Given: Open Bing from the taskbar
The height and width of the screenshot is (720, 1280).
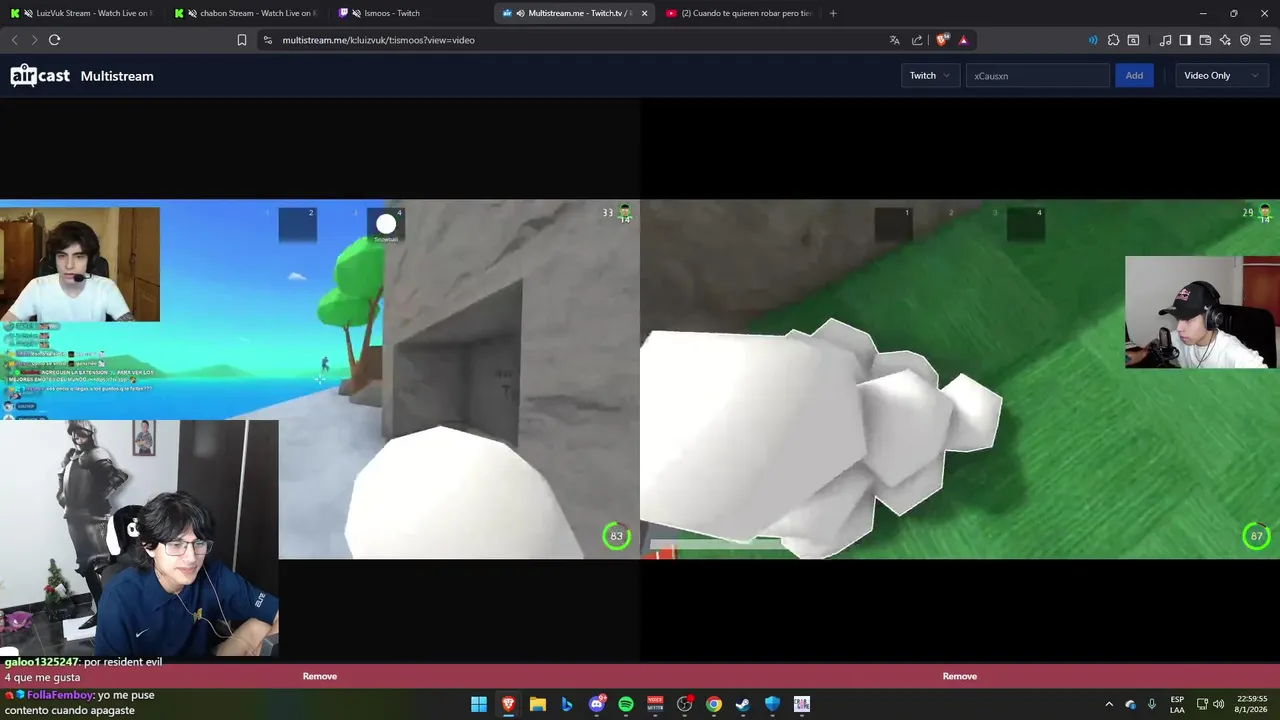Looking at the screenshot, I should [567, 704].
